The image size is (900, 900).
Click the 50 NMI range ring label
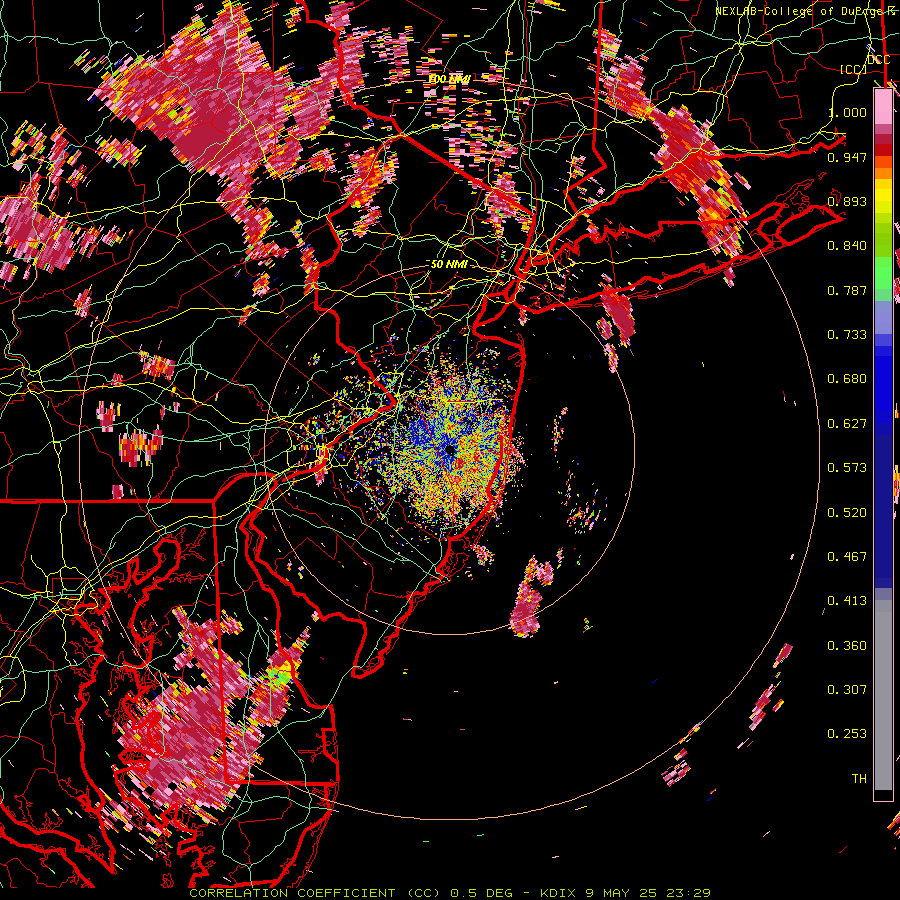click(449, 264)
